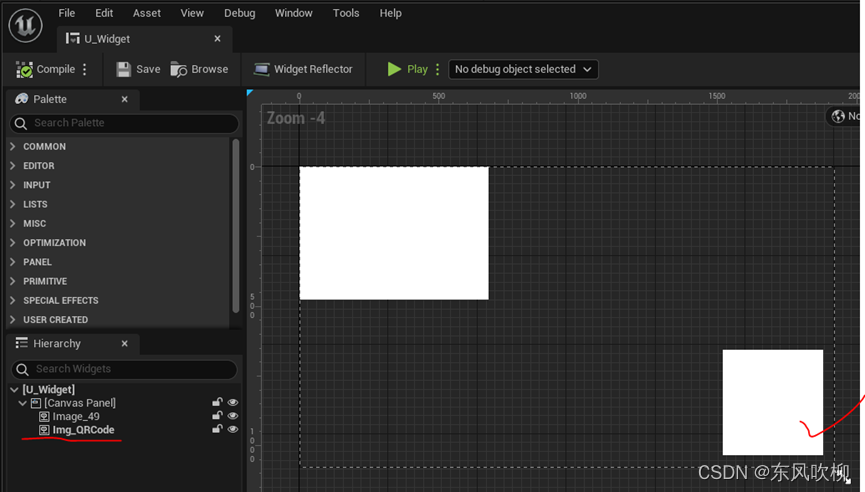Focus the Search Palette field
This screenshot has width=865, height=492.
(x=124, y=123)
